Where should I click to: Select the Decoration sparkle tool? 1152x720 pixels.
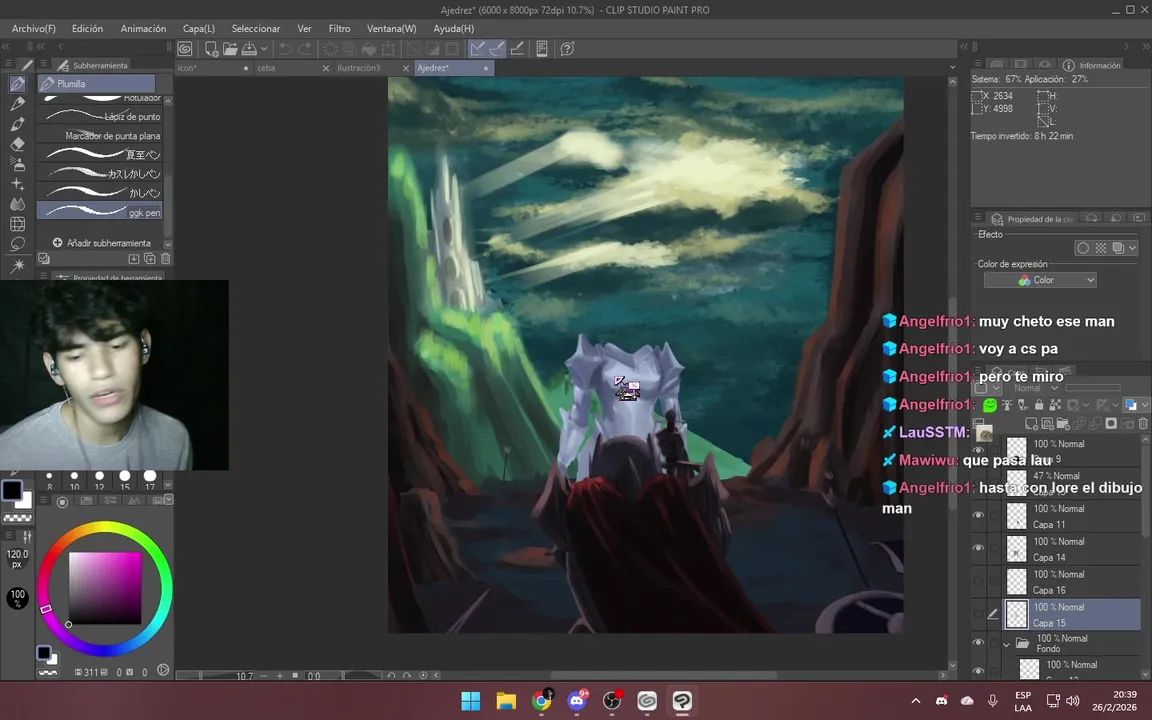click(18, 184)
